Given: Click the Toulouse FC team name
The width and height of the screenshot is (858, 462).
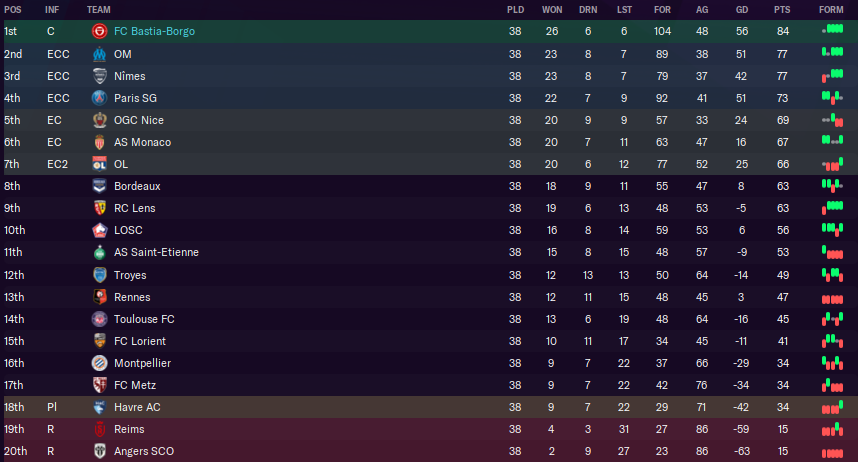Looking at the screenshot, I should (144, 319).
